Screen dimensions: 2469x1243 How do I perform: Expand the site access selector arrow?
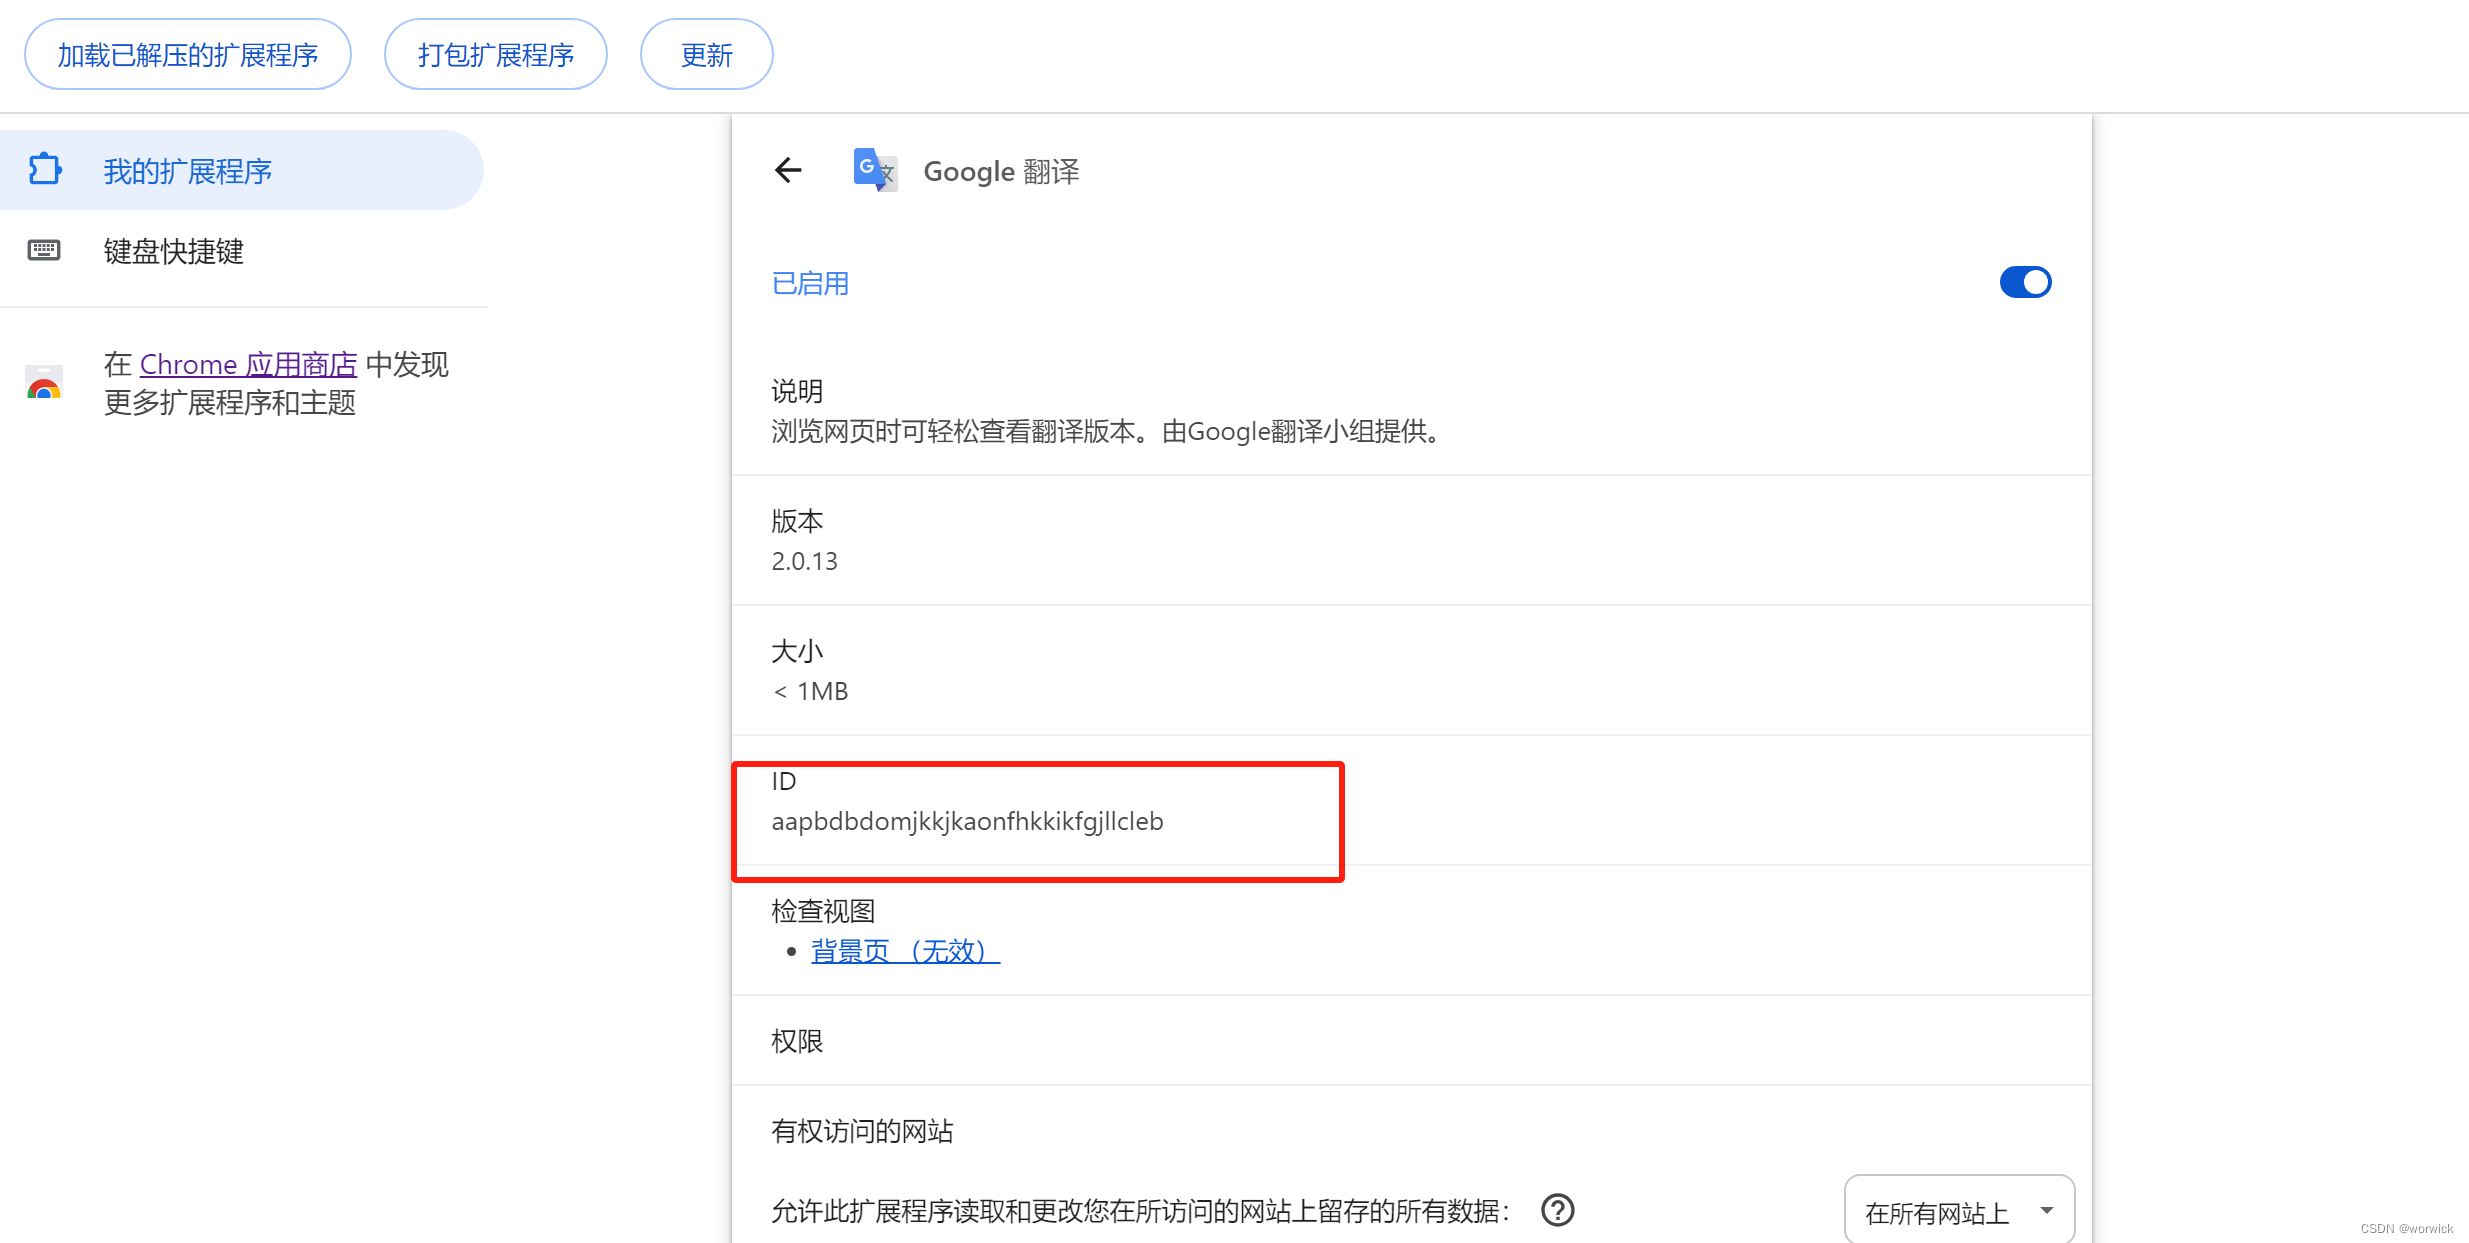[2046, 1210]
